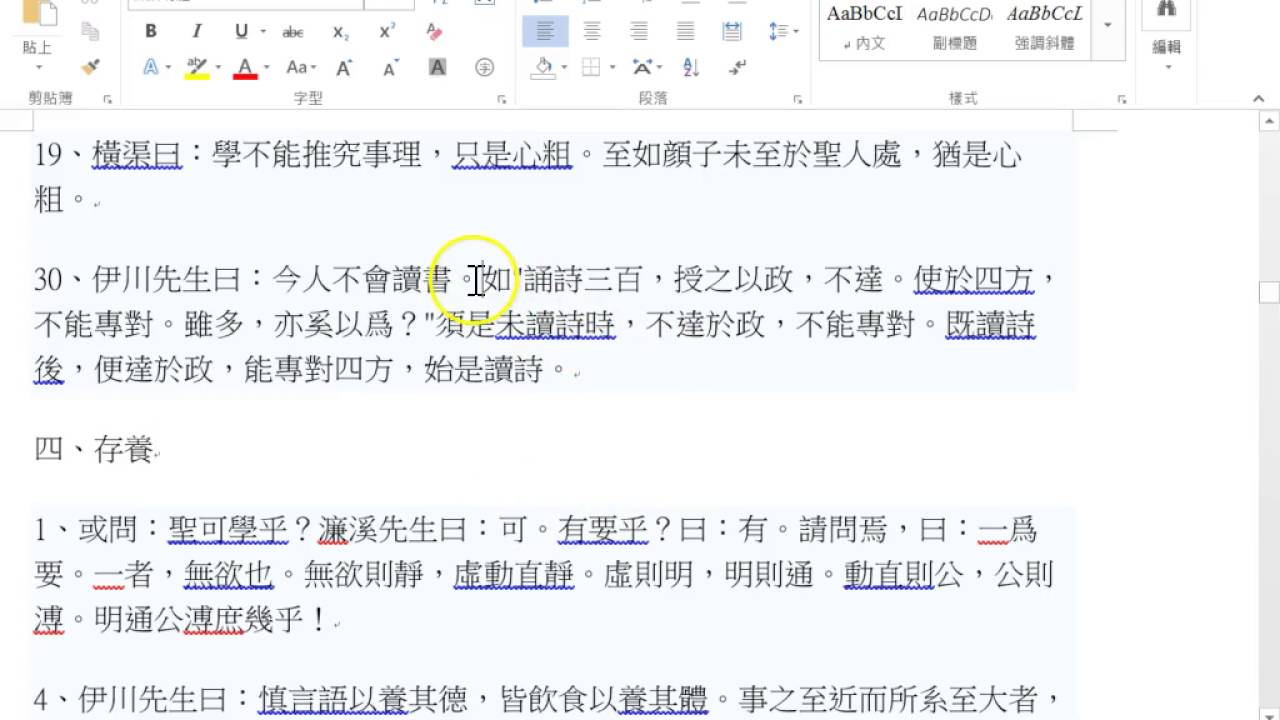Justify paragraph text
Screen dimensions: 1280x720
pyautogui.click(x=685, y=31)
